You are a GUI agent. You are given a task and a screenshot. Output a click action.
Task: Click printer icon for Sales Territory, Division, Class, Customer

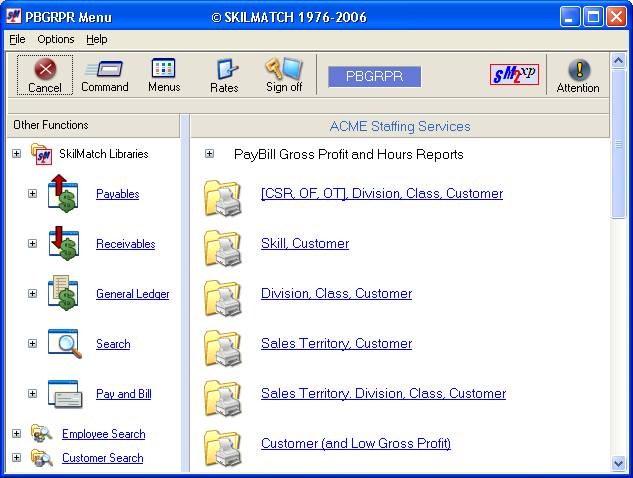(223, 398)
